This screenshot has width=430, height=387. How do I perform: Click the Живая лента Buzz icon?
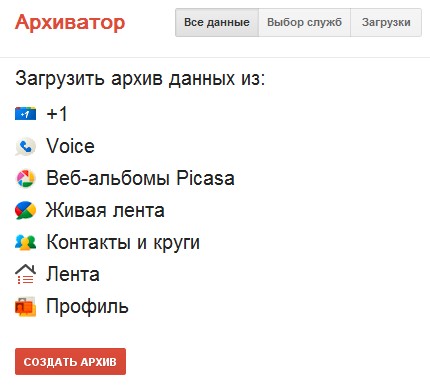click(25, 210)
